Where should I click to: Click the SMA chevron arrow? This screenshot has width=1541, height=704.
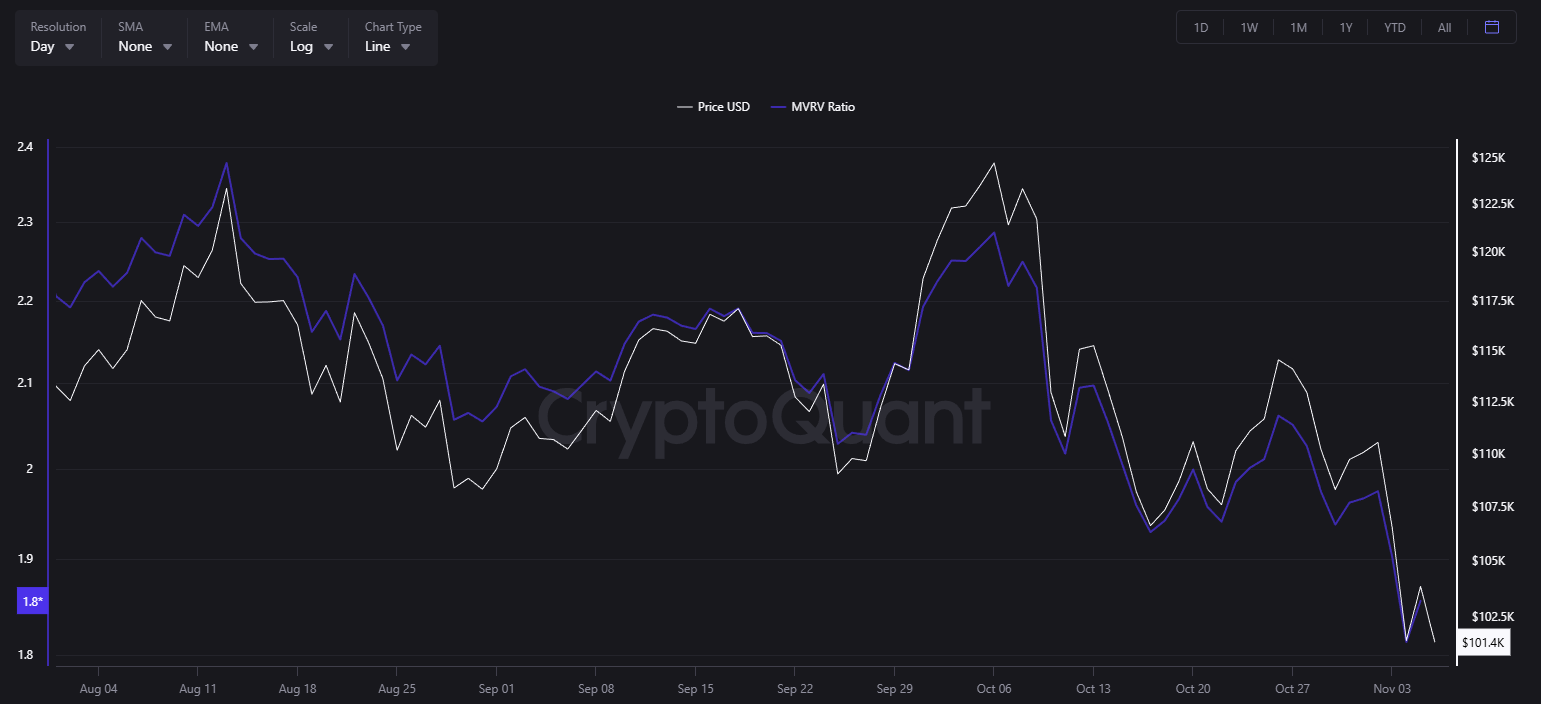tap(167, 46)
